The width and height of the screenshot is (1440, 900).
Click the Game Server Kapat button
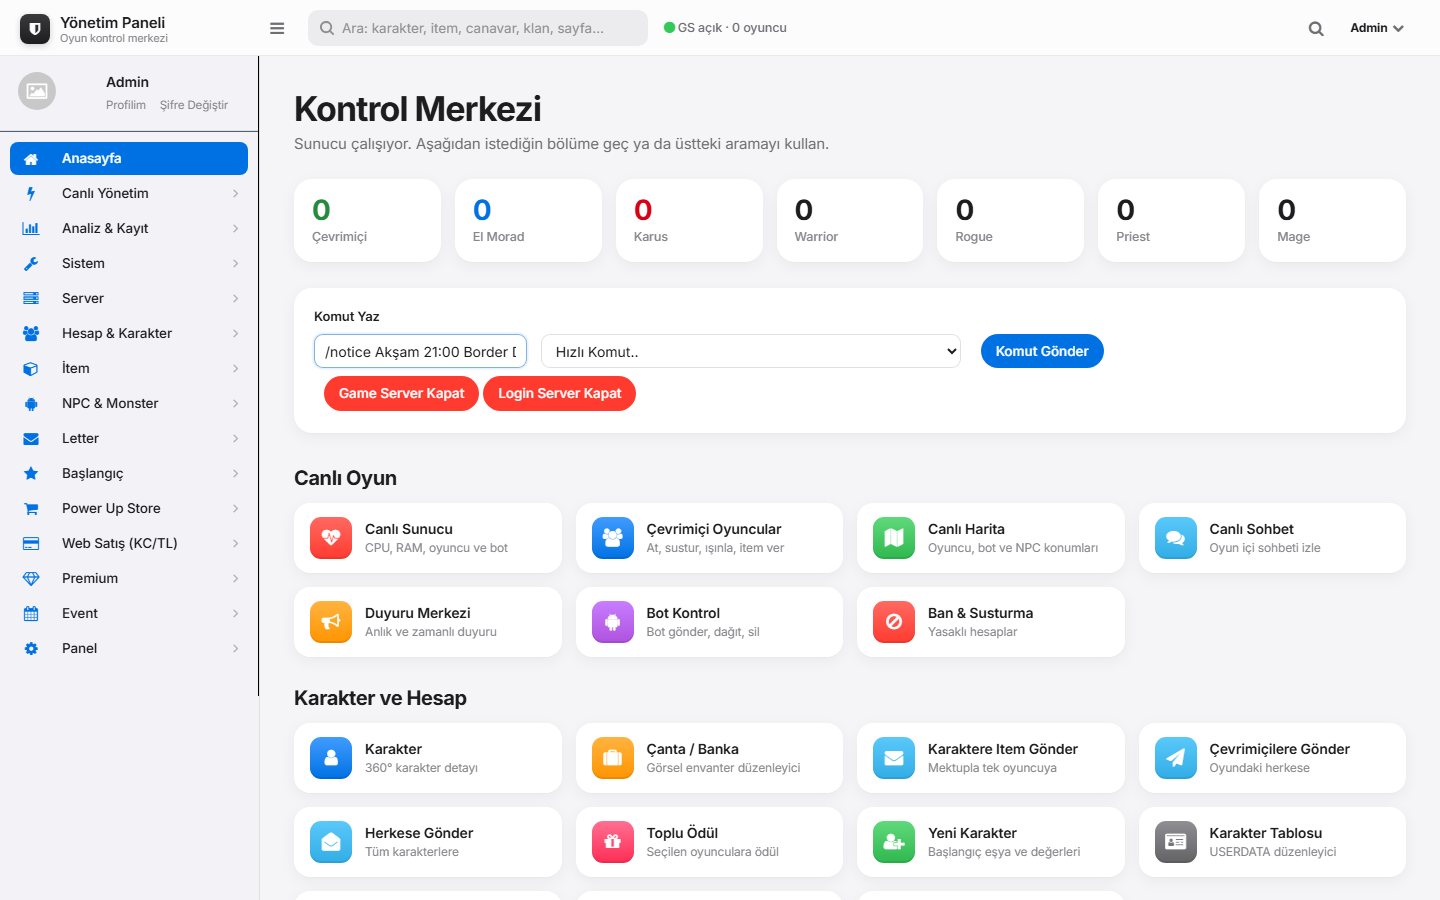coord(401,393)
